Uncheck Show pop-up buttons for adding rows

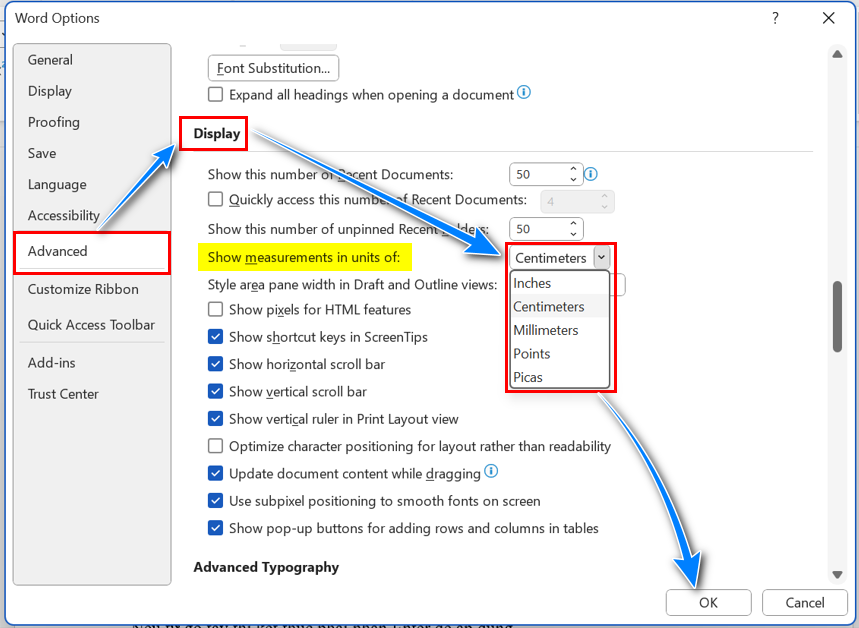tap(215, 528)
